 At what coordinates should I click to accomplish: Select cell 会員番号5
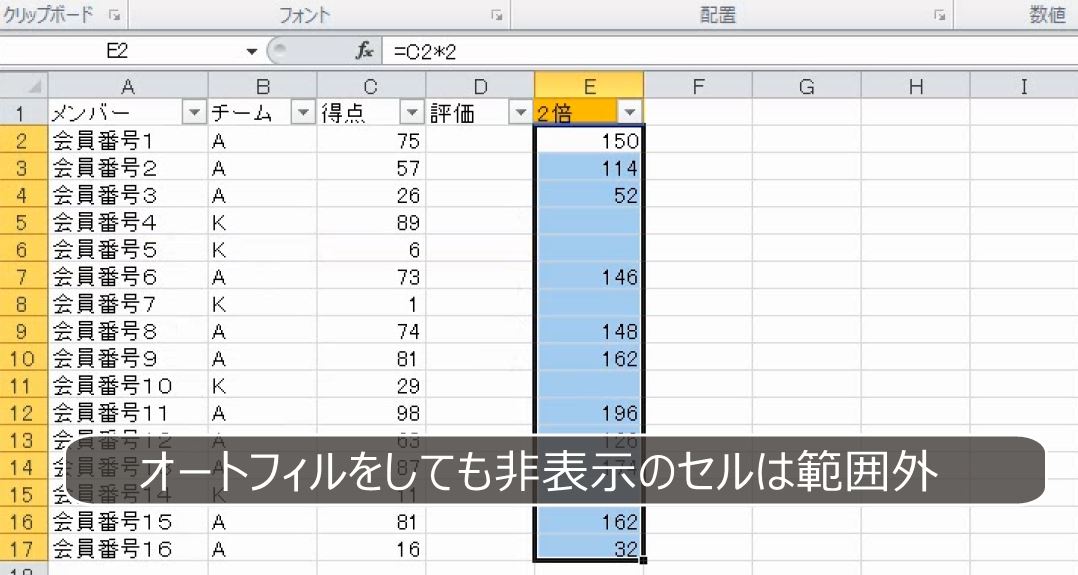coord(128,249)
